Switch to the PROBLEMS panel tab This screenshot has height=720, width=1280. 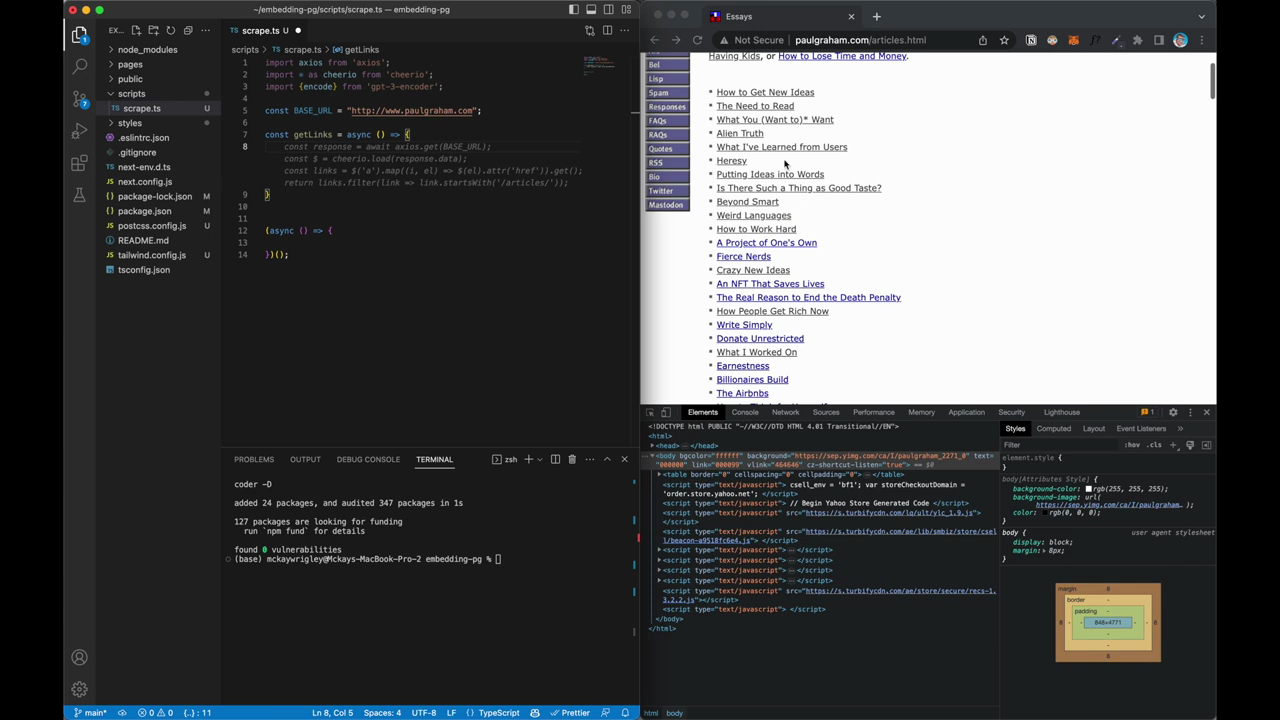[x=254, y=459]
